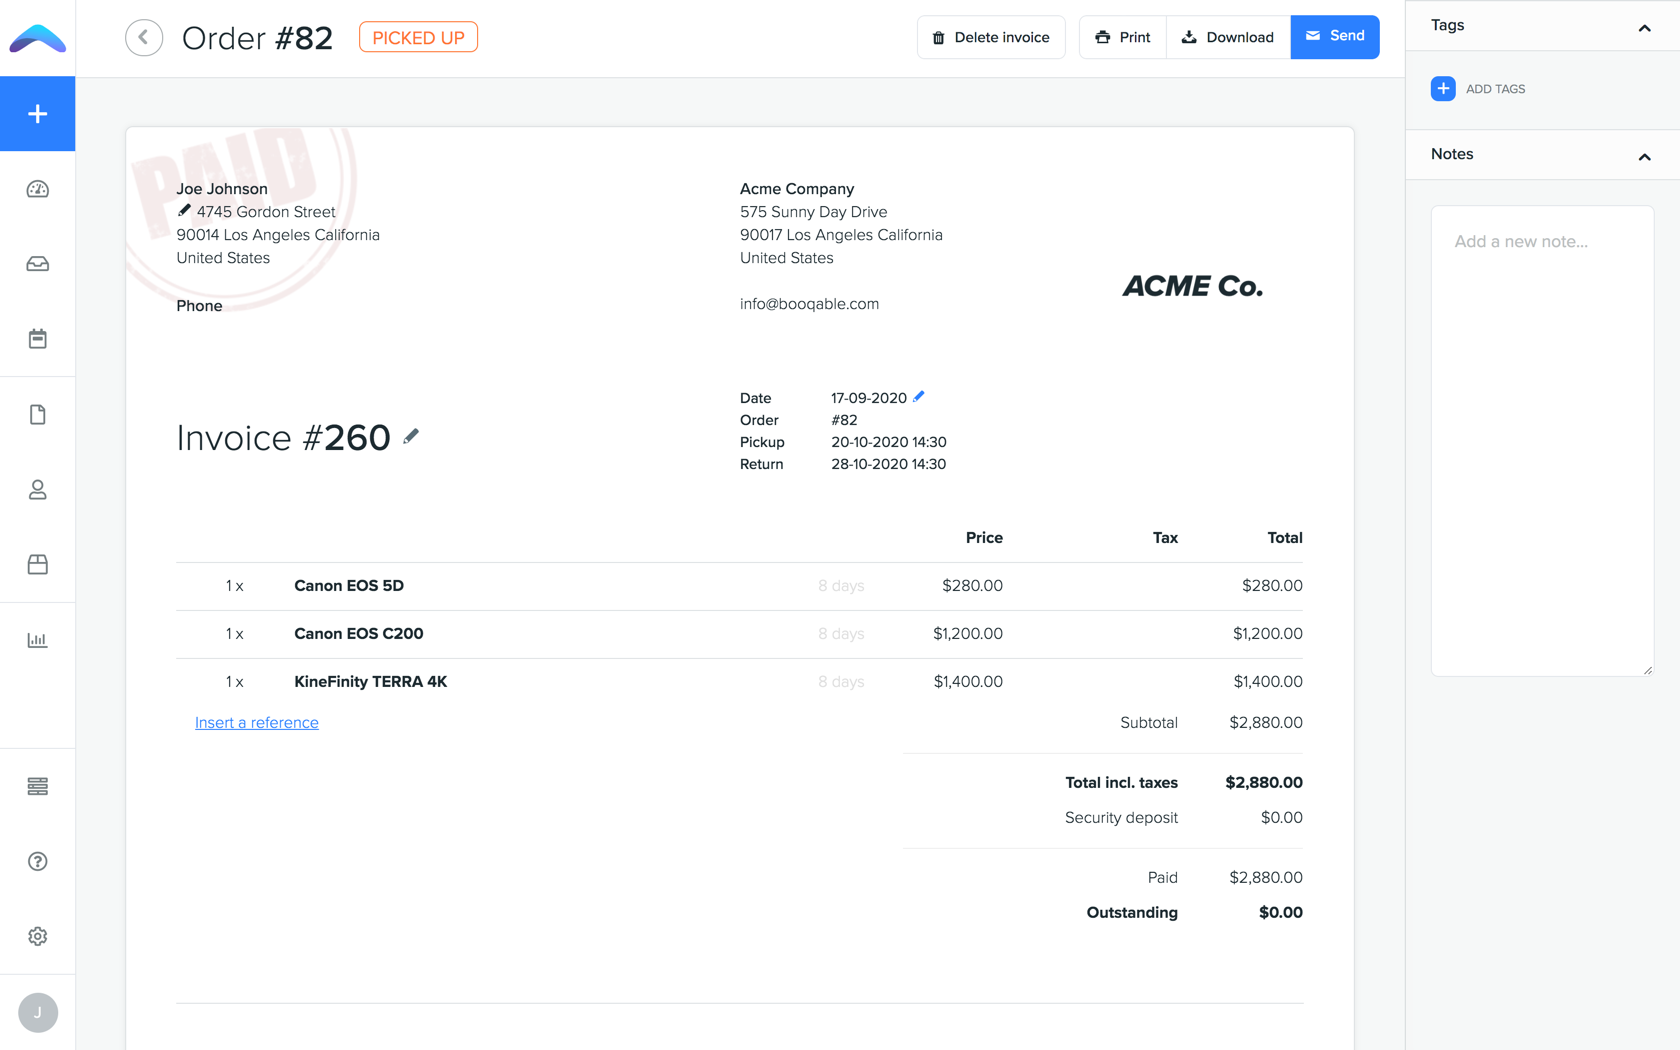Send the invoice with the Send button
Screen dimensions: 1680x1050
tap(1335, 37)
